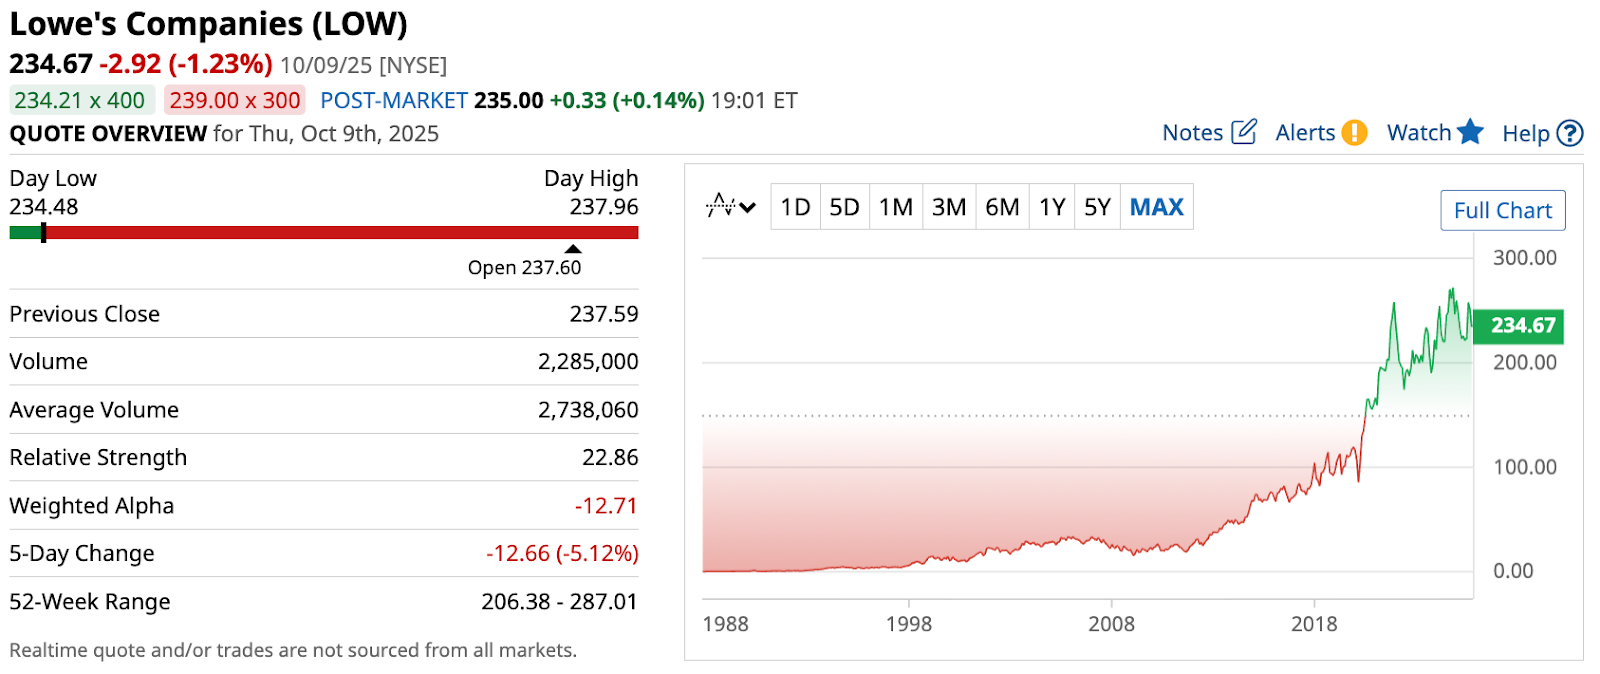
Task: Select the 1D chart range
Action: (x=795, y=207)
